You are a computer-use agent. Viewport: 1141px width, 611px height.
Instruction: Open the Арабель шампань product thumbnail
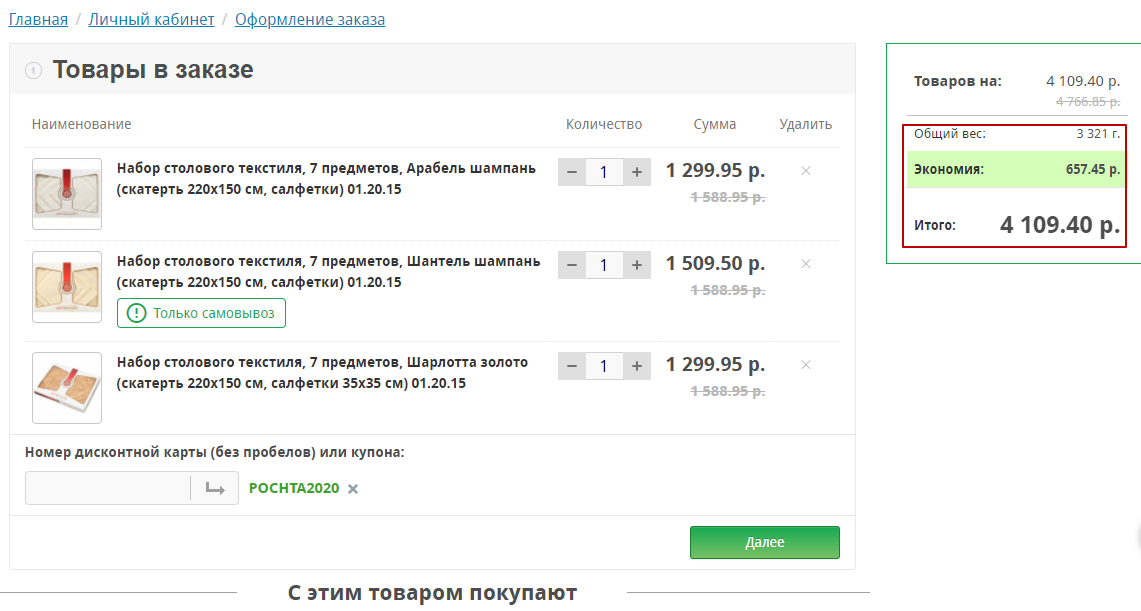point(67,194)
